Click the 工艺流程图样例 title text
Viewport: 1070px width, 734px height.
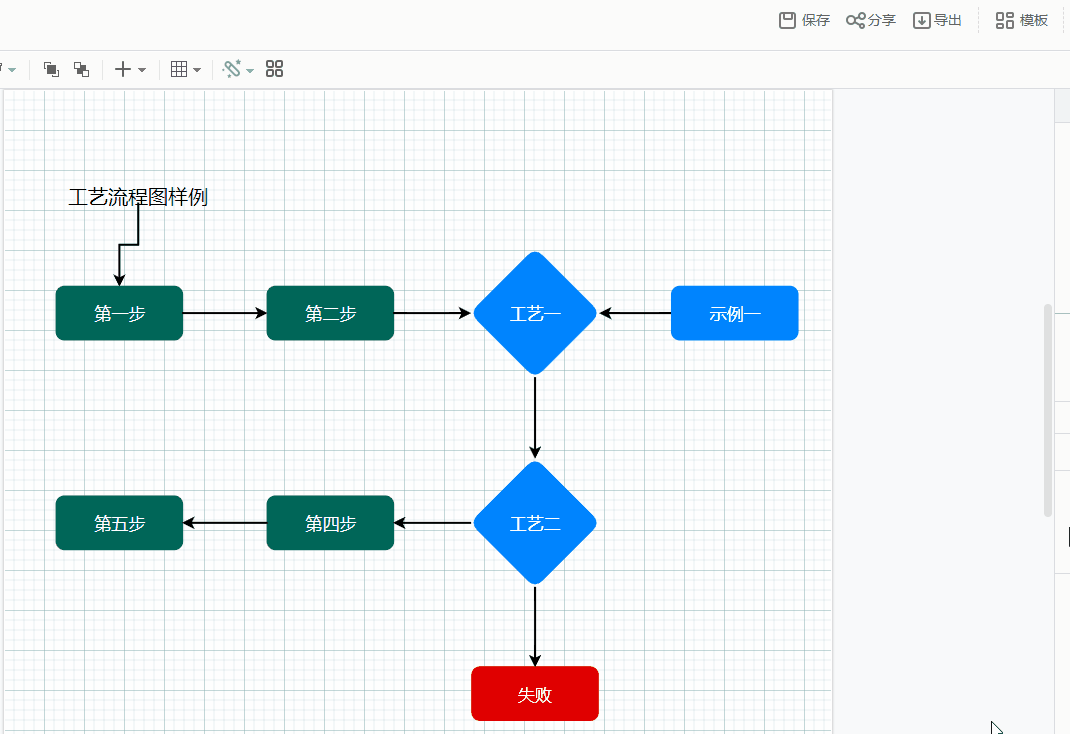coord(138,197)
